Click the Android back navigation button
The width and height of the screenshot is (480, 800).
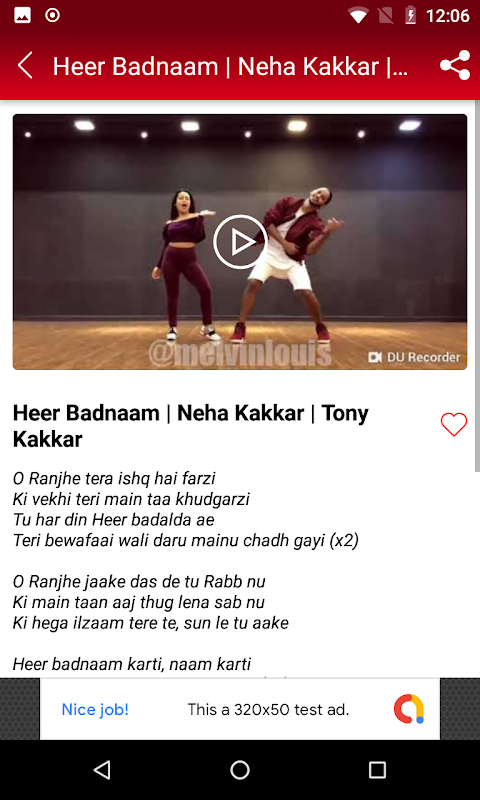tap(103, 770)
